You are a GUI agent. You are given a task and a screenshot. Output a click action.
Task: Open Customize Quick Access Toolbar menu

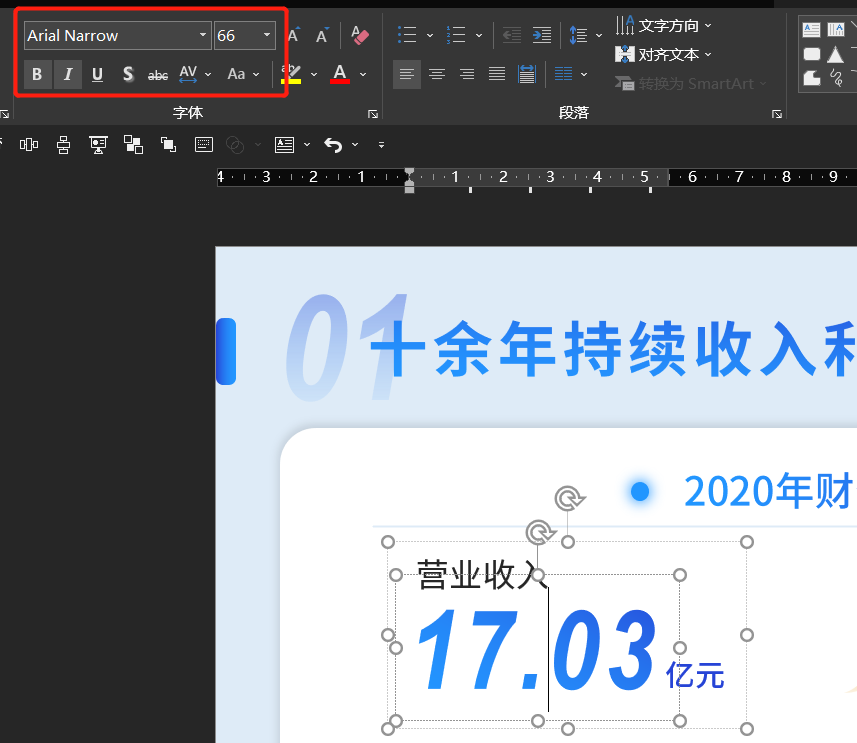pyautogui.click(x=381, y=145)
